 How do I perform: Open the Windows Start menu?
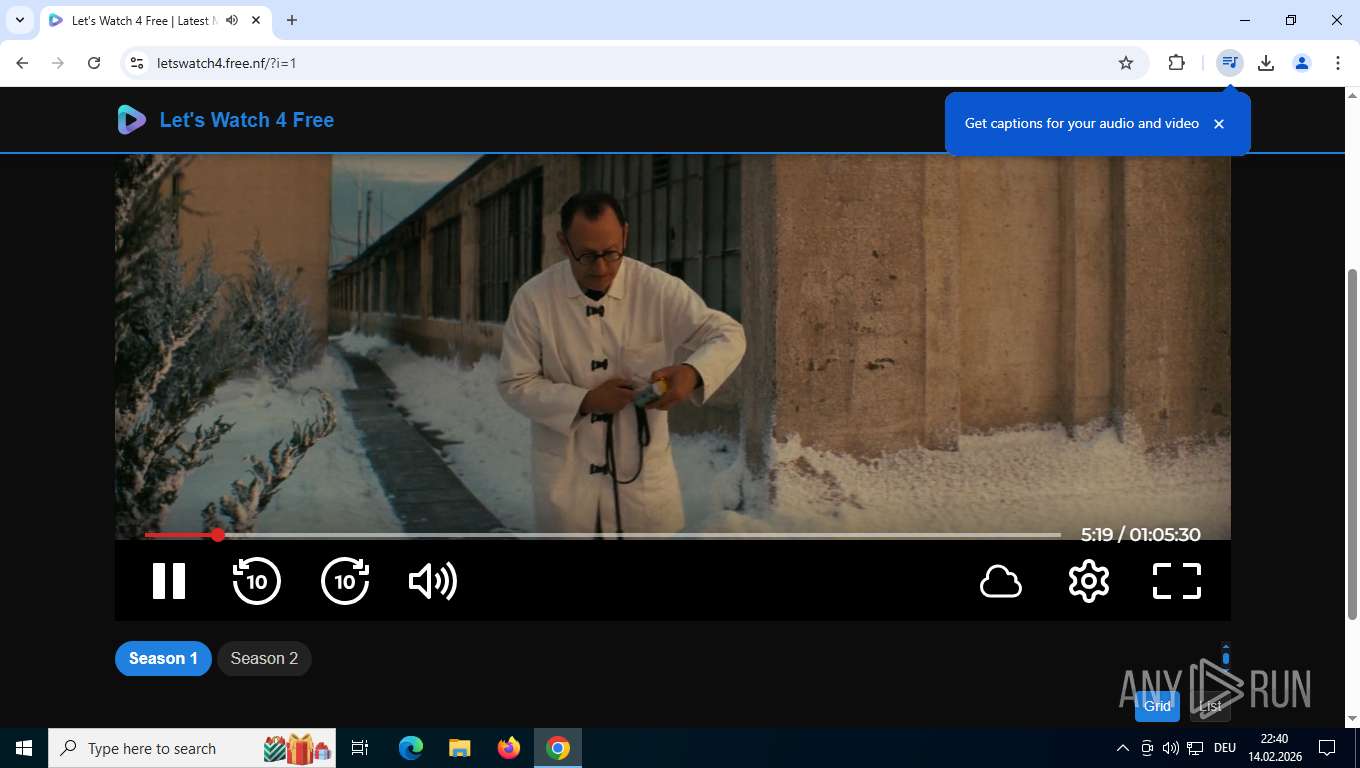pos(24,748)
